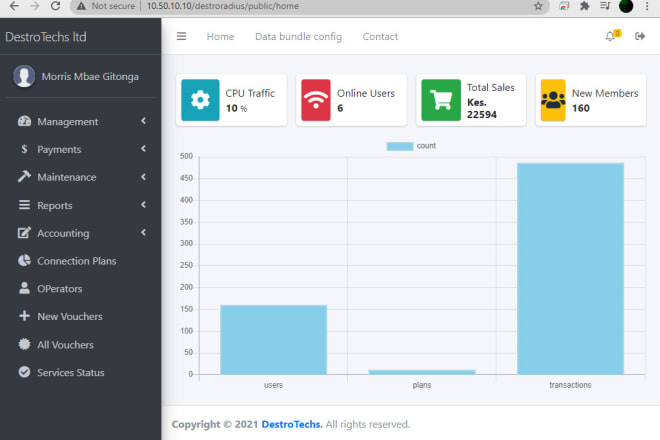This screenshot has width=660, height=440.
Task: Click the notification count badge
Action: pyautogui.click(x=617, y=33)
